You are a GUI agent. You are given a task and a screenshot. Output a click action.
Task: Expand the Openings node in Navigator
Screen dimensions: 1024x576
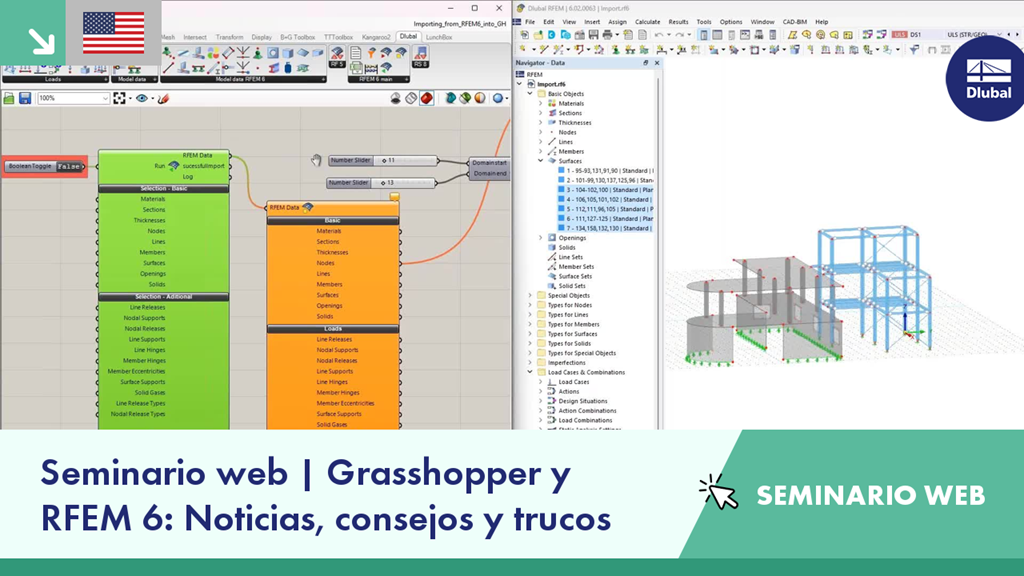point(540,238)
